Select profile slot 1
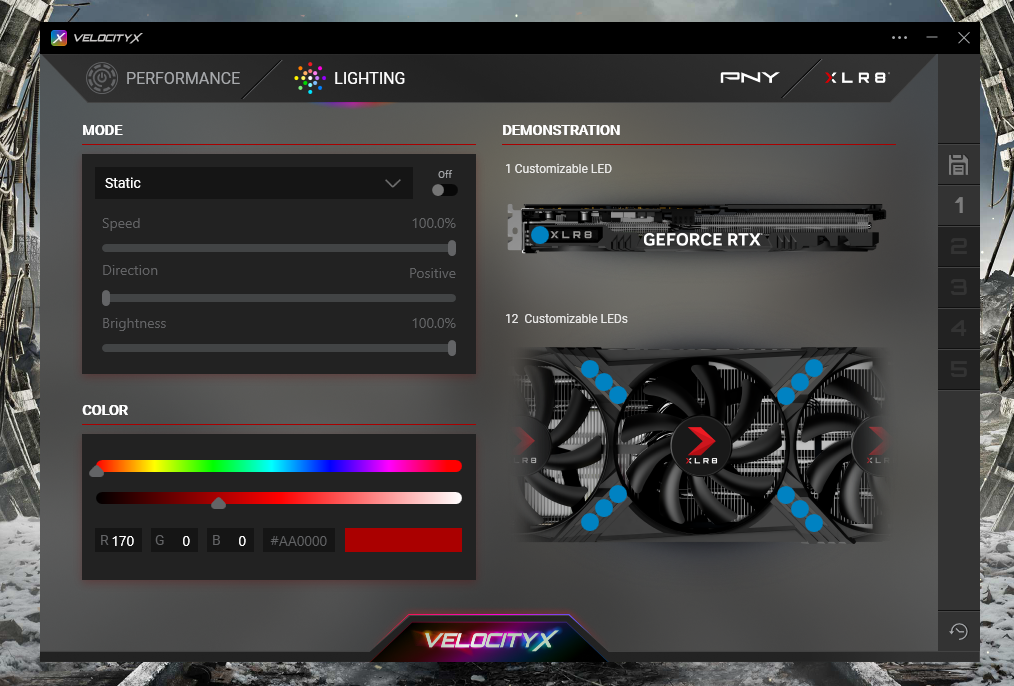 click(x=958, y=206)
